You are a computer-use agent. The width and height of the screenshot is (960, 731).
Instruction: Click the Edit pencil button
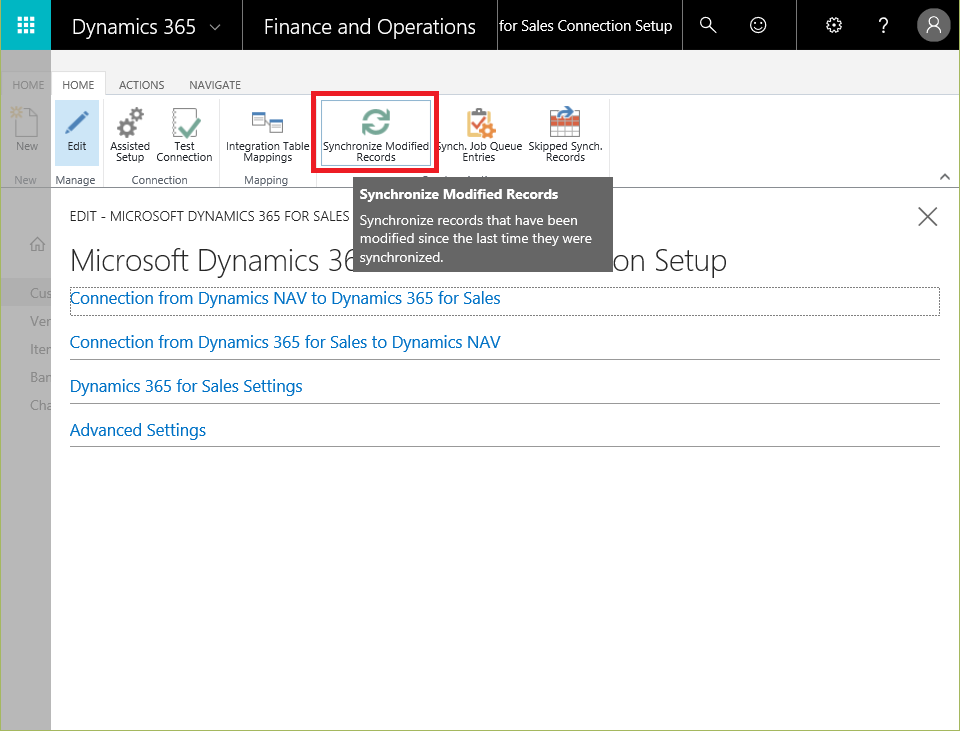[77, 132]
